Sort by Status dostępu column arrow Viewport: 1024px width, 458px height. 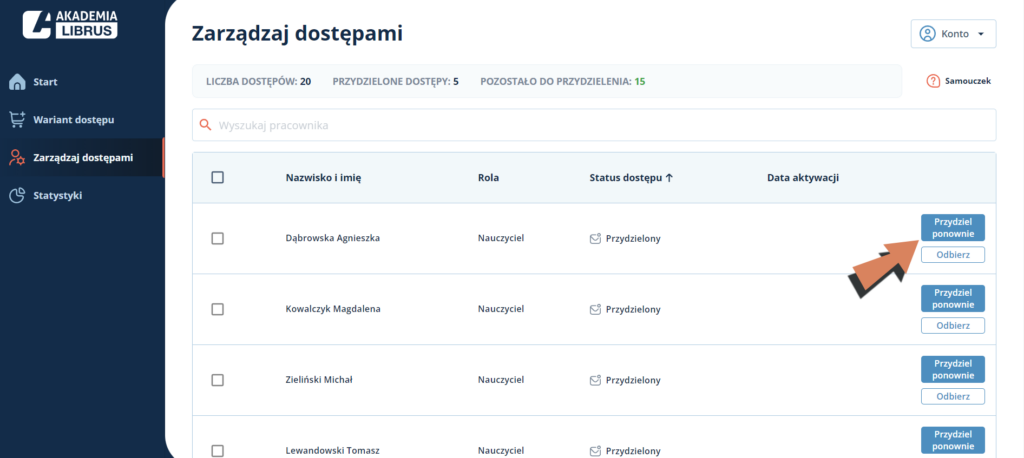(x=669, y=178)
